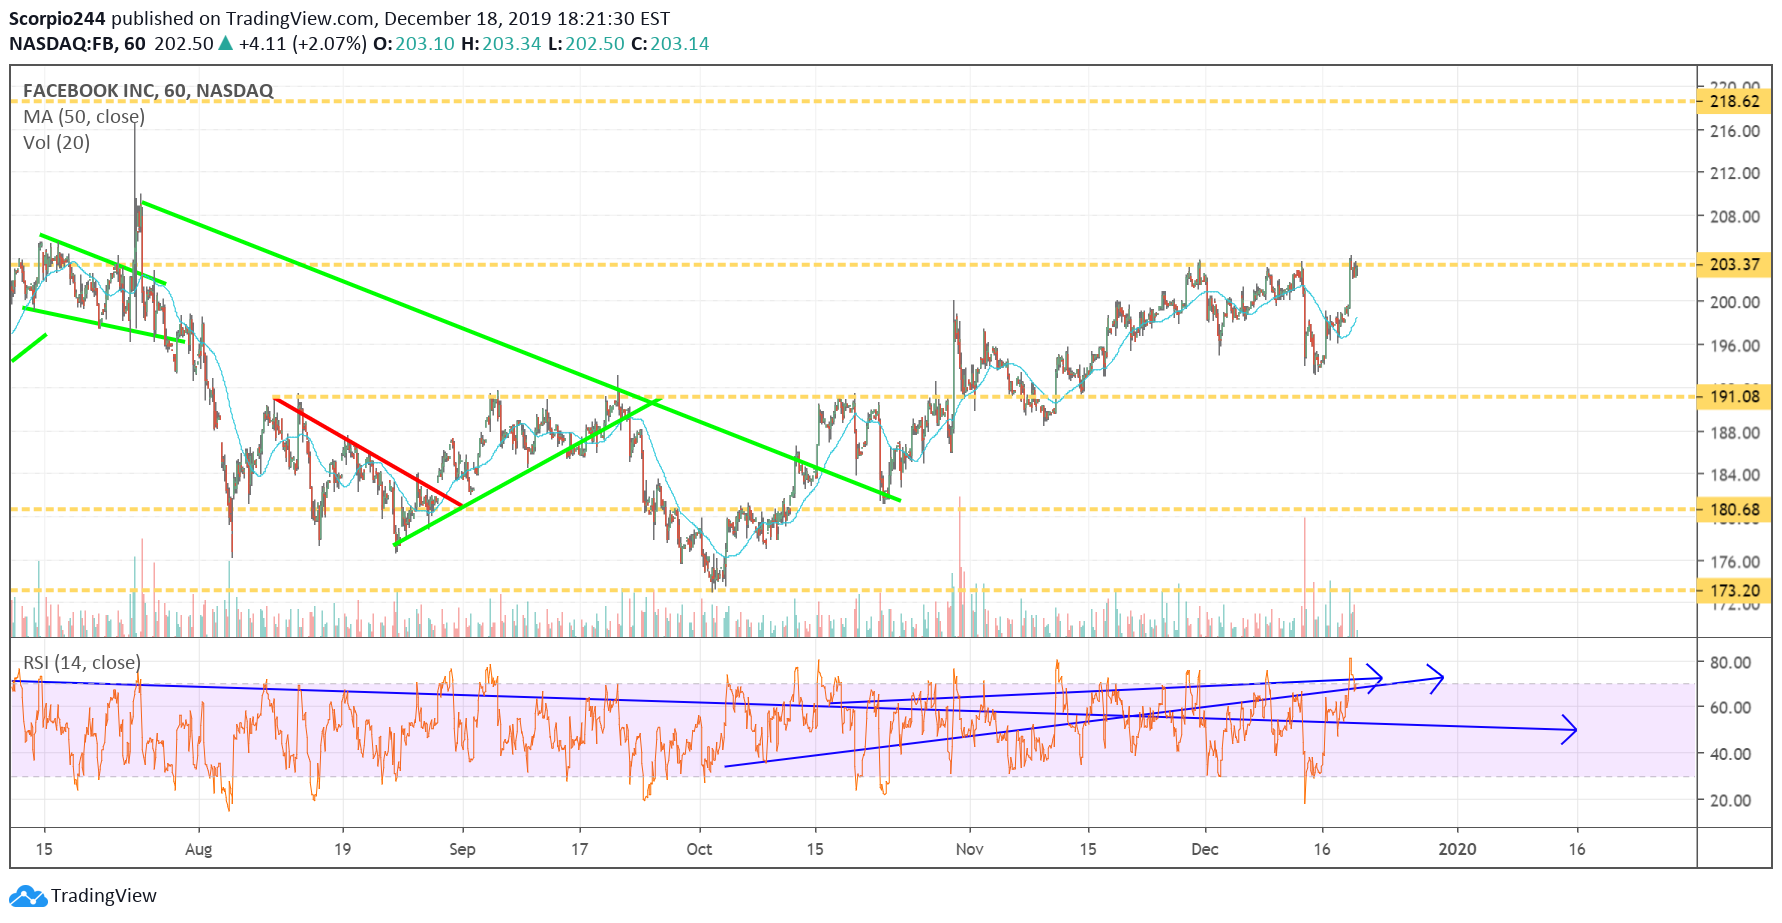Click the C: 203.14 close value

click(670, 44)
